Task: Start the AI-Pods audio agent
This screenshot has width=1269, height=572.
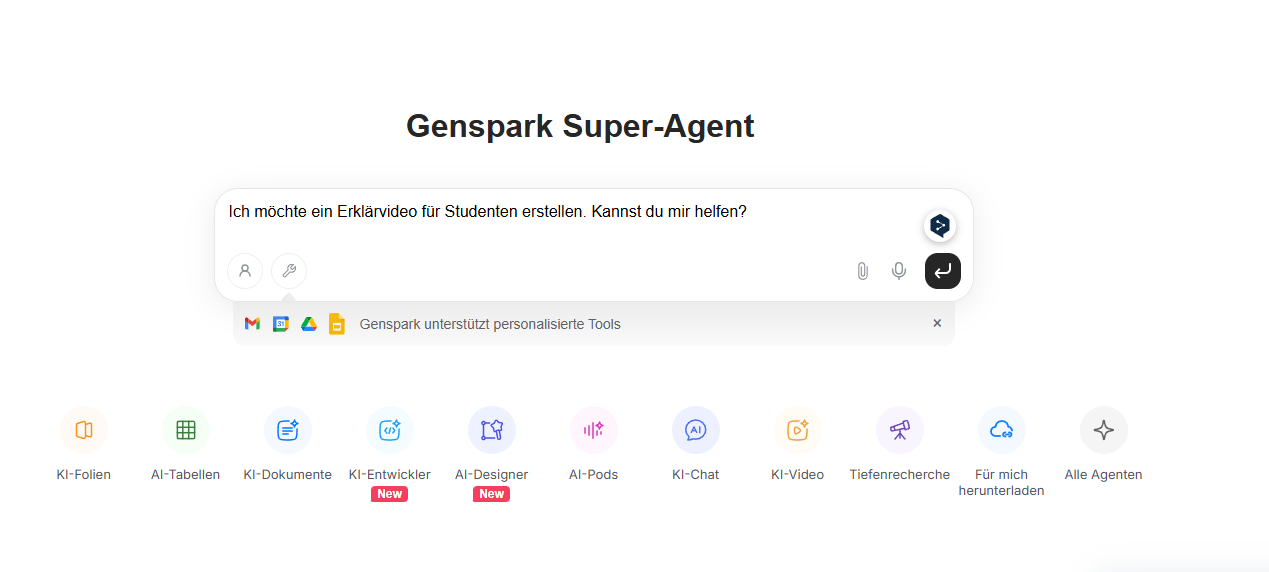Action: [594, 430]
